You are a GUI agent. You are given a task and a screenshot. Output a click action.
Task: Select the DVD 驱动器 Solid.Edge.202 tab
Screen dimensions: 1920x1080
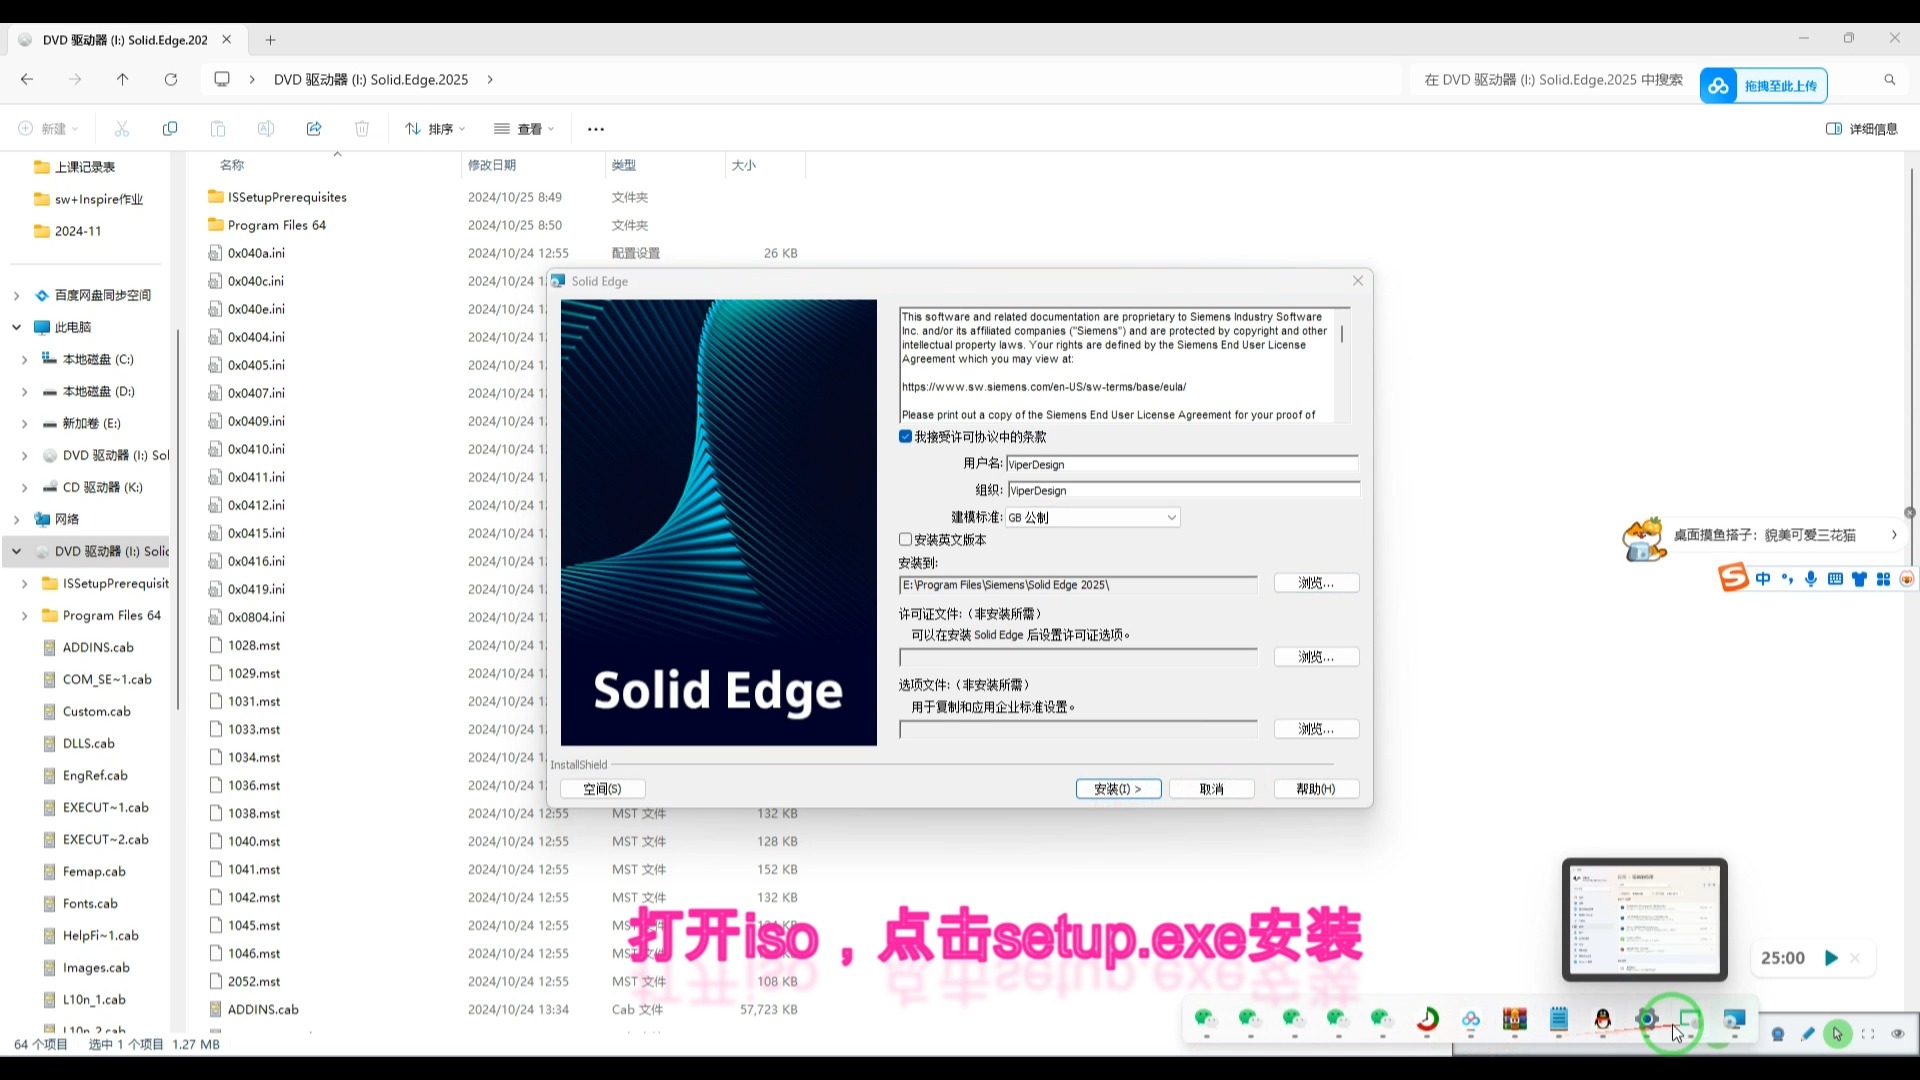(x=125, y=40)
